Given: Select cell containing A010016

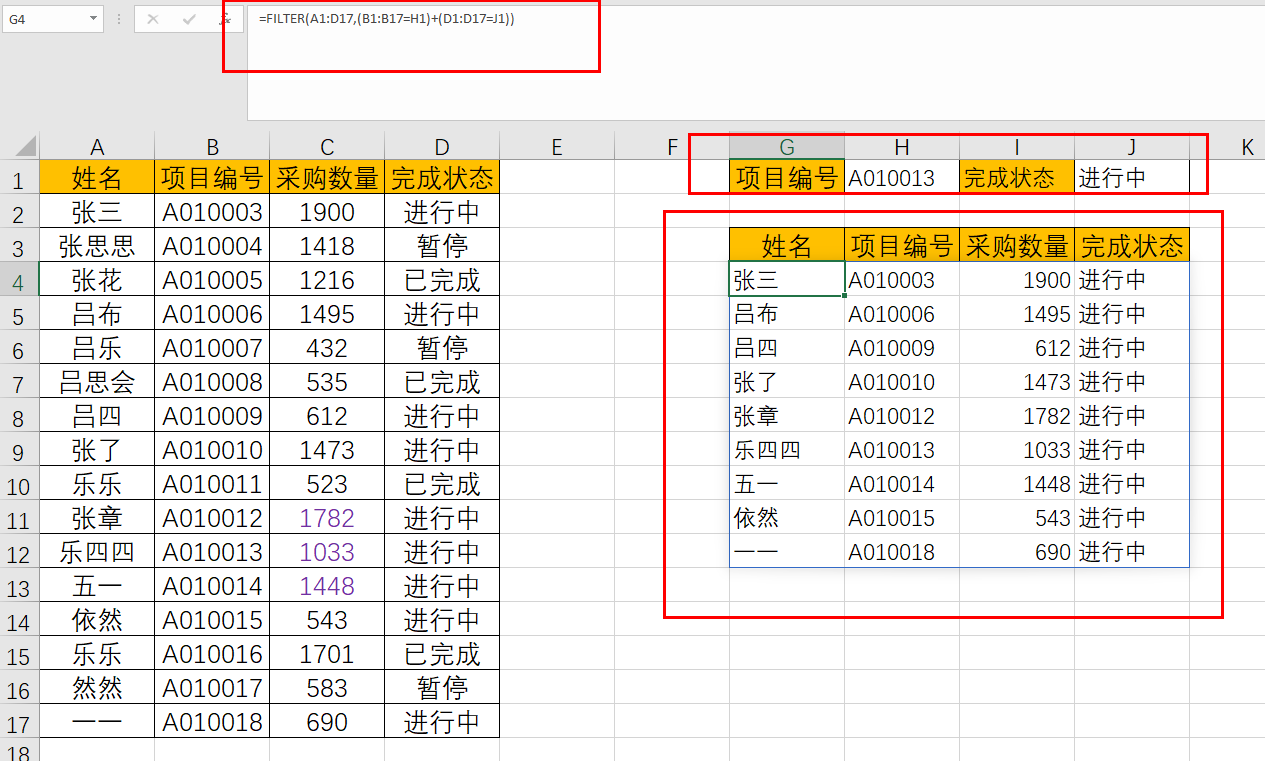Looking at the screenshot, I should (212, 654).
